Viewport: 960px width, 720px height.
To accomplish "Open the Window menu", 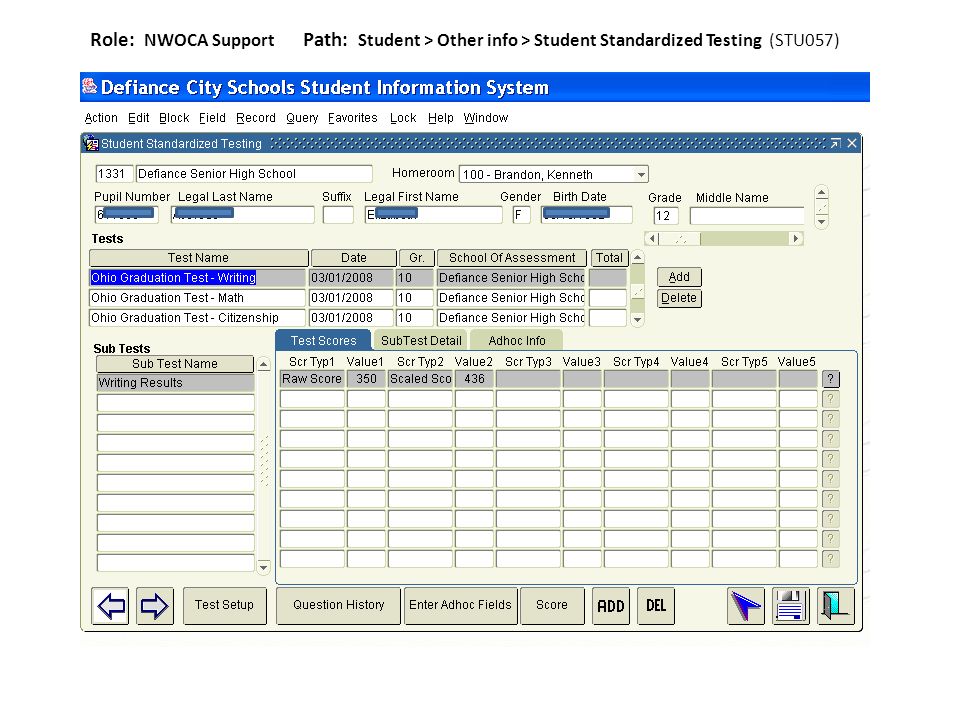I will [486, 118].
